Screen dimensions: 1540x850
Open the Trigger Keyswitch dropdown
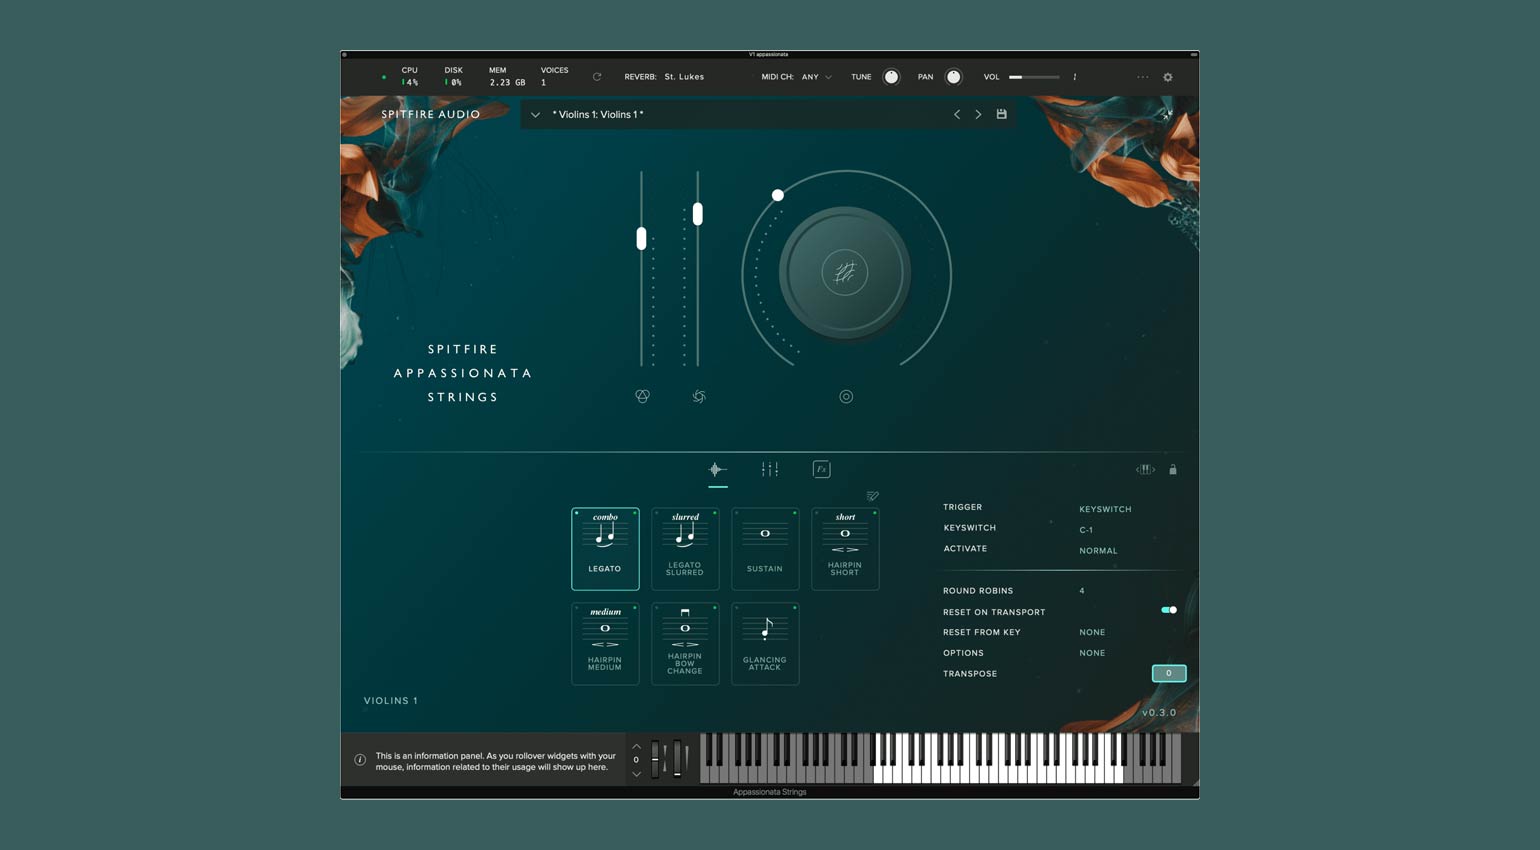[1105, 509]
